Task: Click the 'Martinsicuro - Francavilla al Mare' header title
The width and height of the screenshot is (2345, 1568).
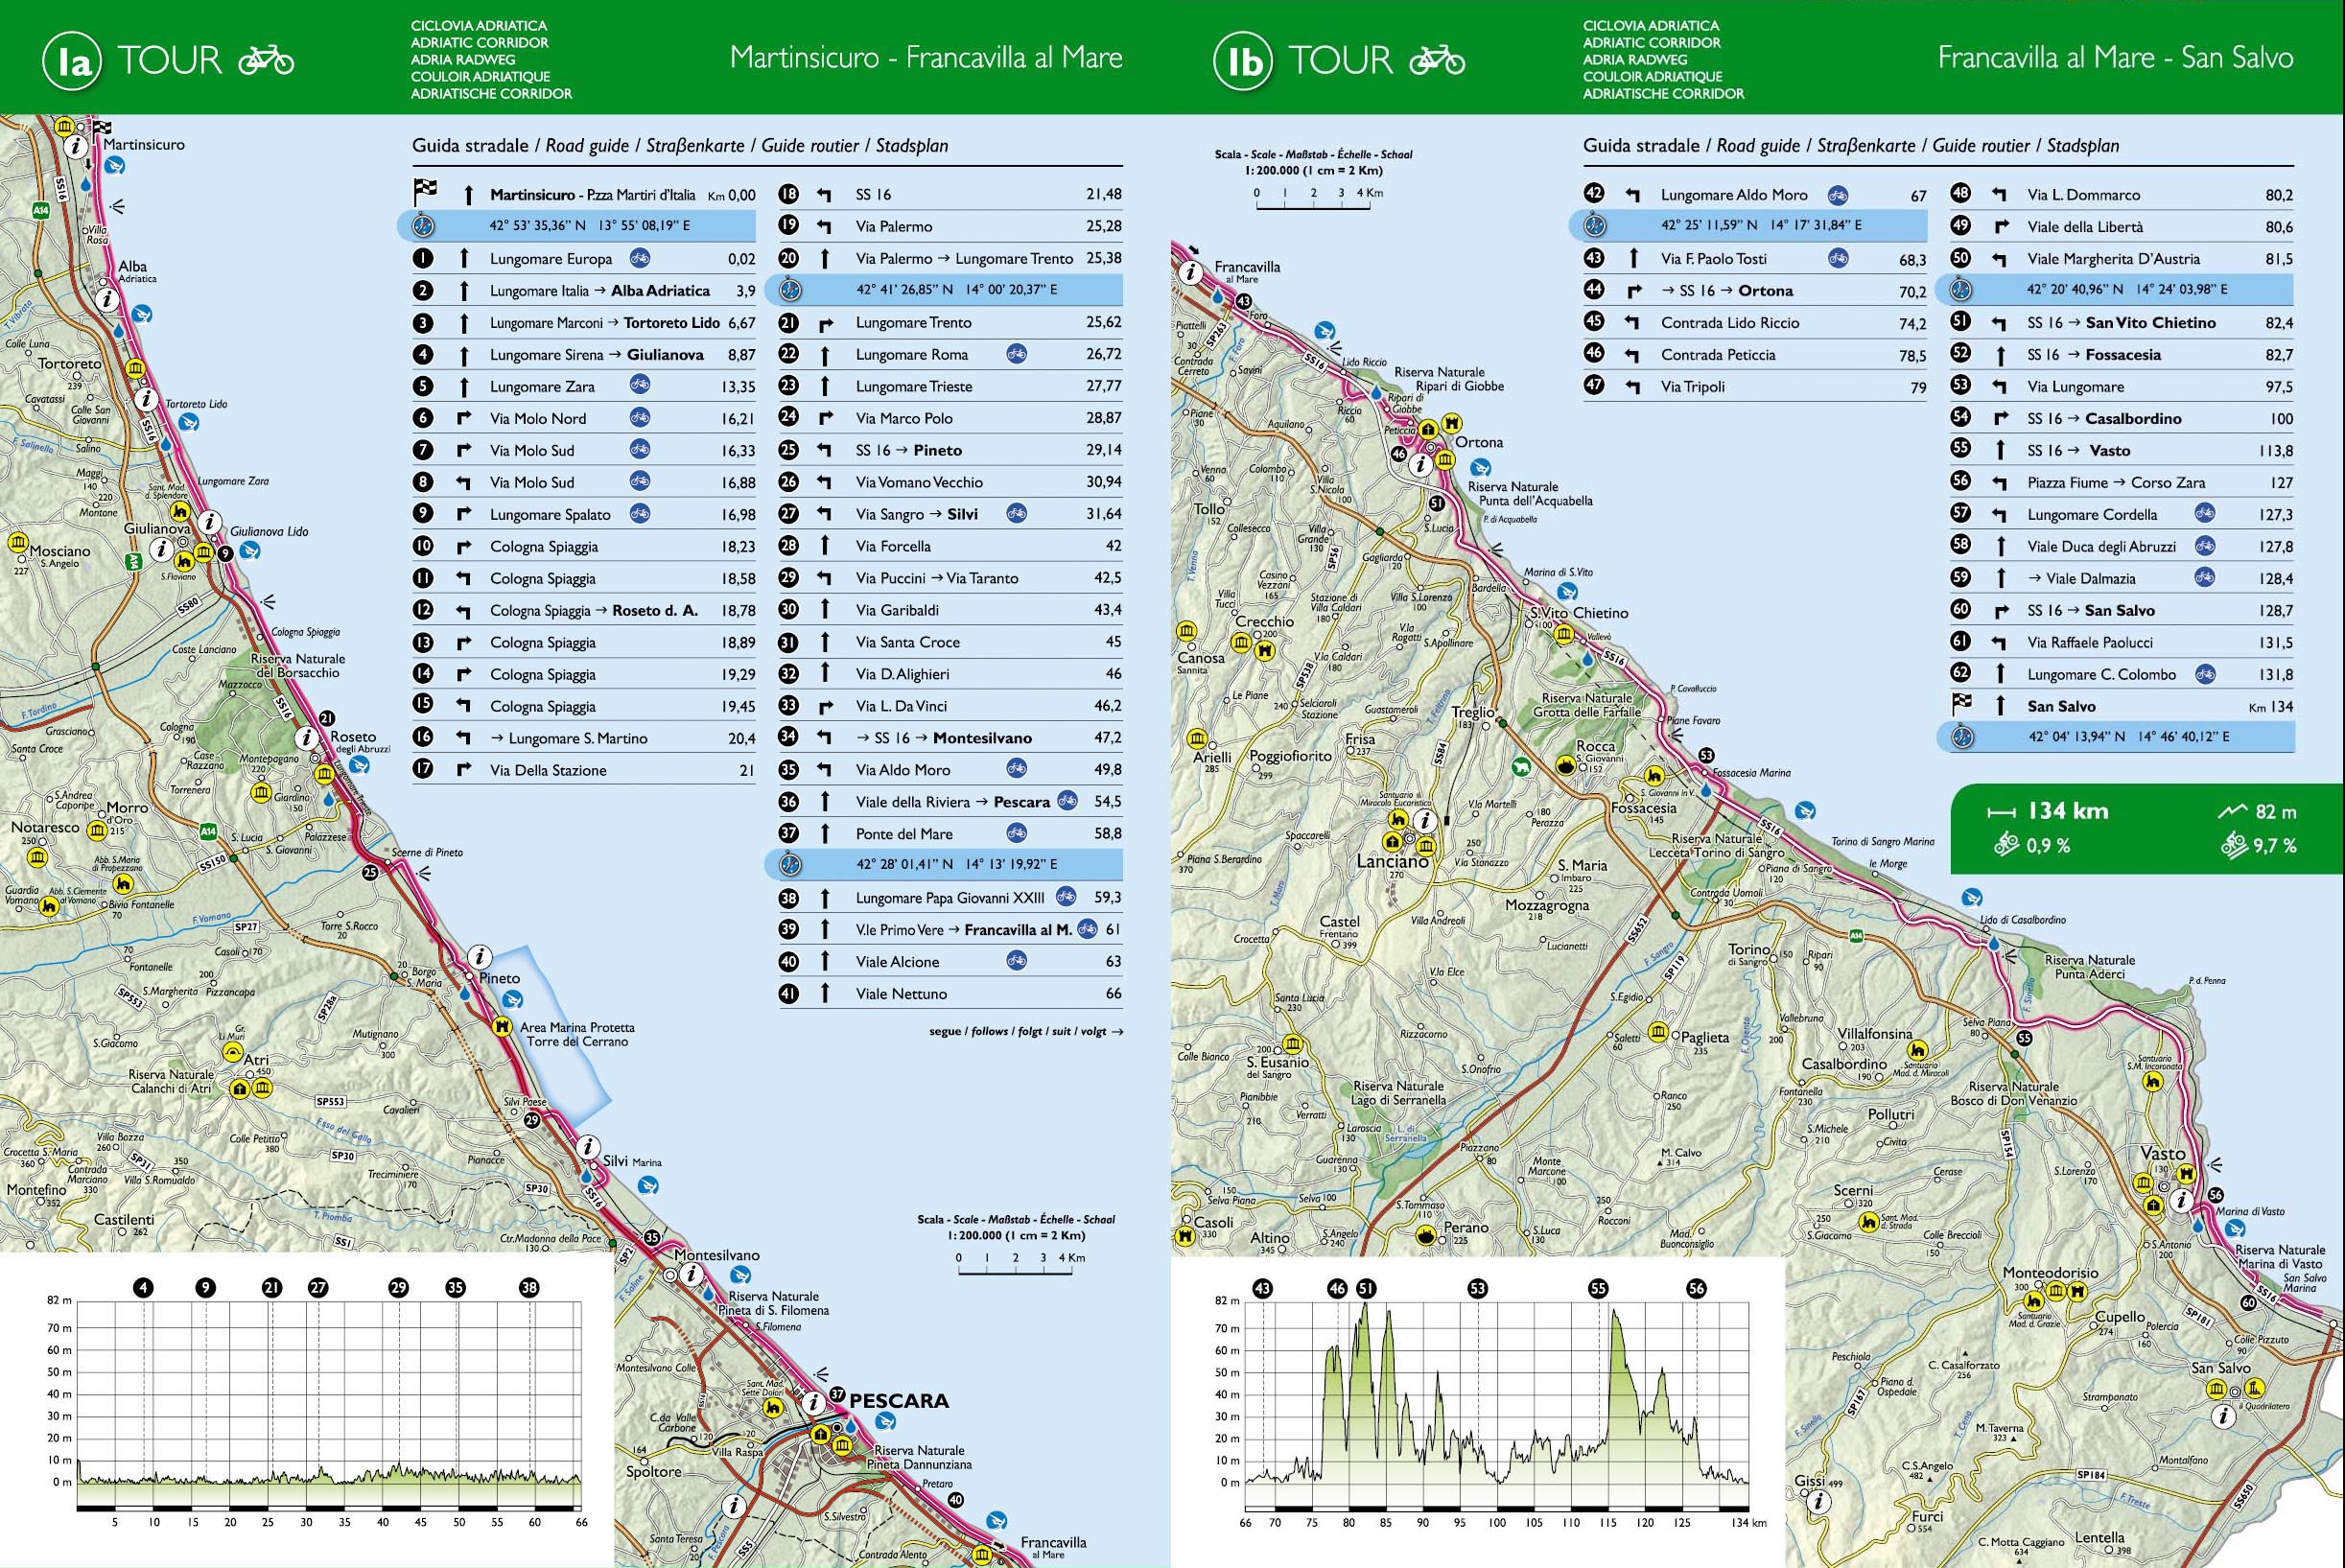Action: (x=926, y=58)
